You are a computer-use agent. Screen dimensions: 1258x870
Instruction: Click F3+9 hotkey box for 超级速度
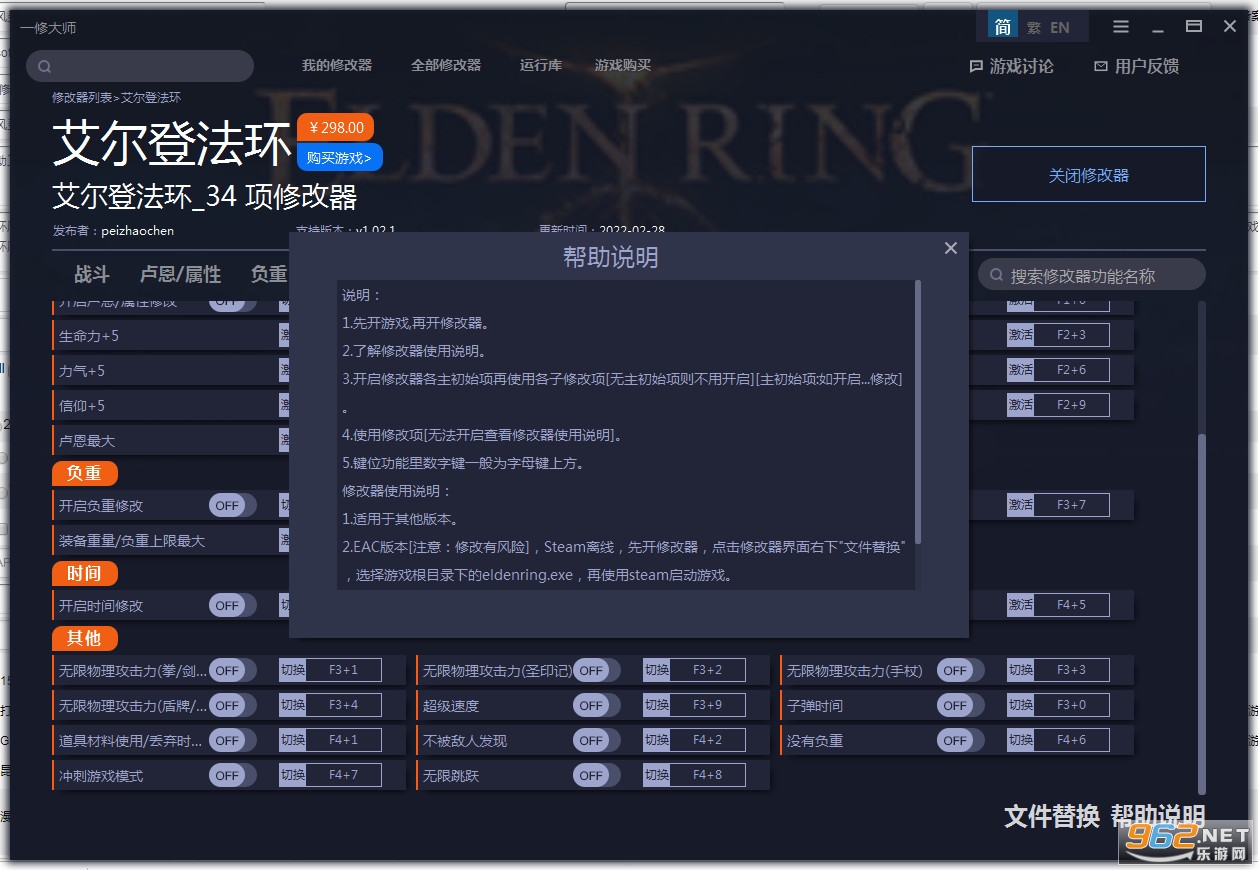(707, 705)
